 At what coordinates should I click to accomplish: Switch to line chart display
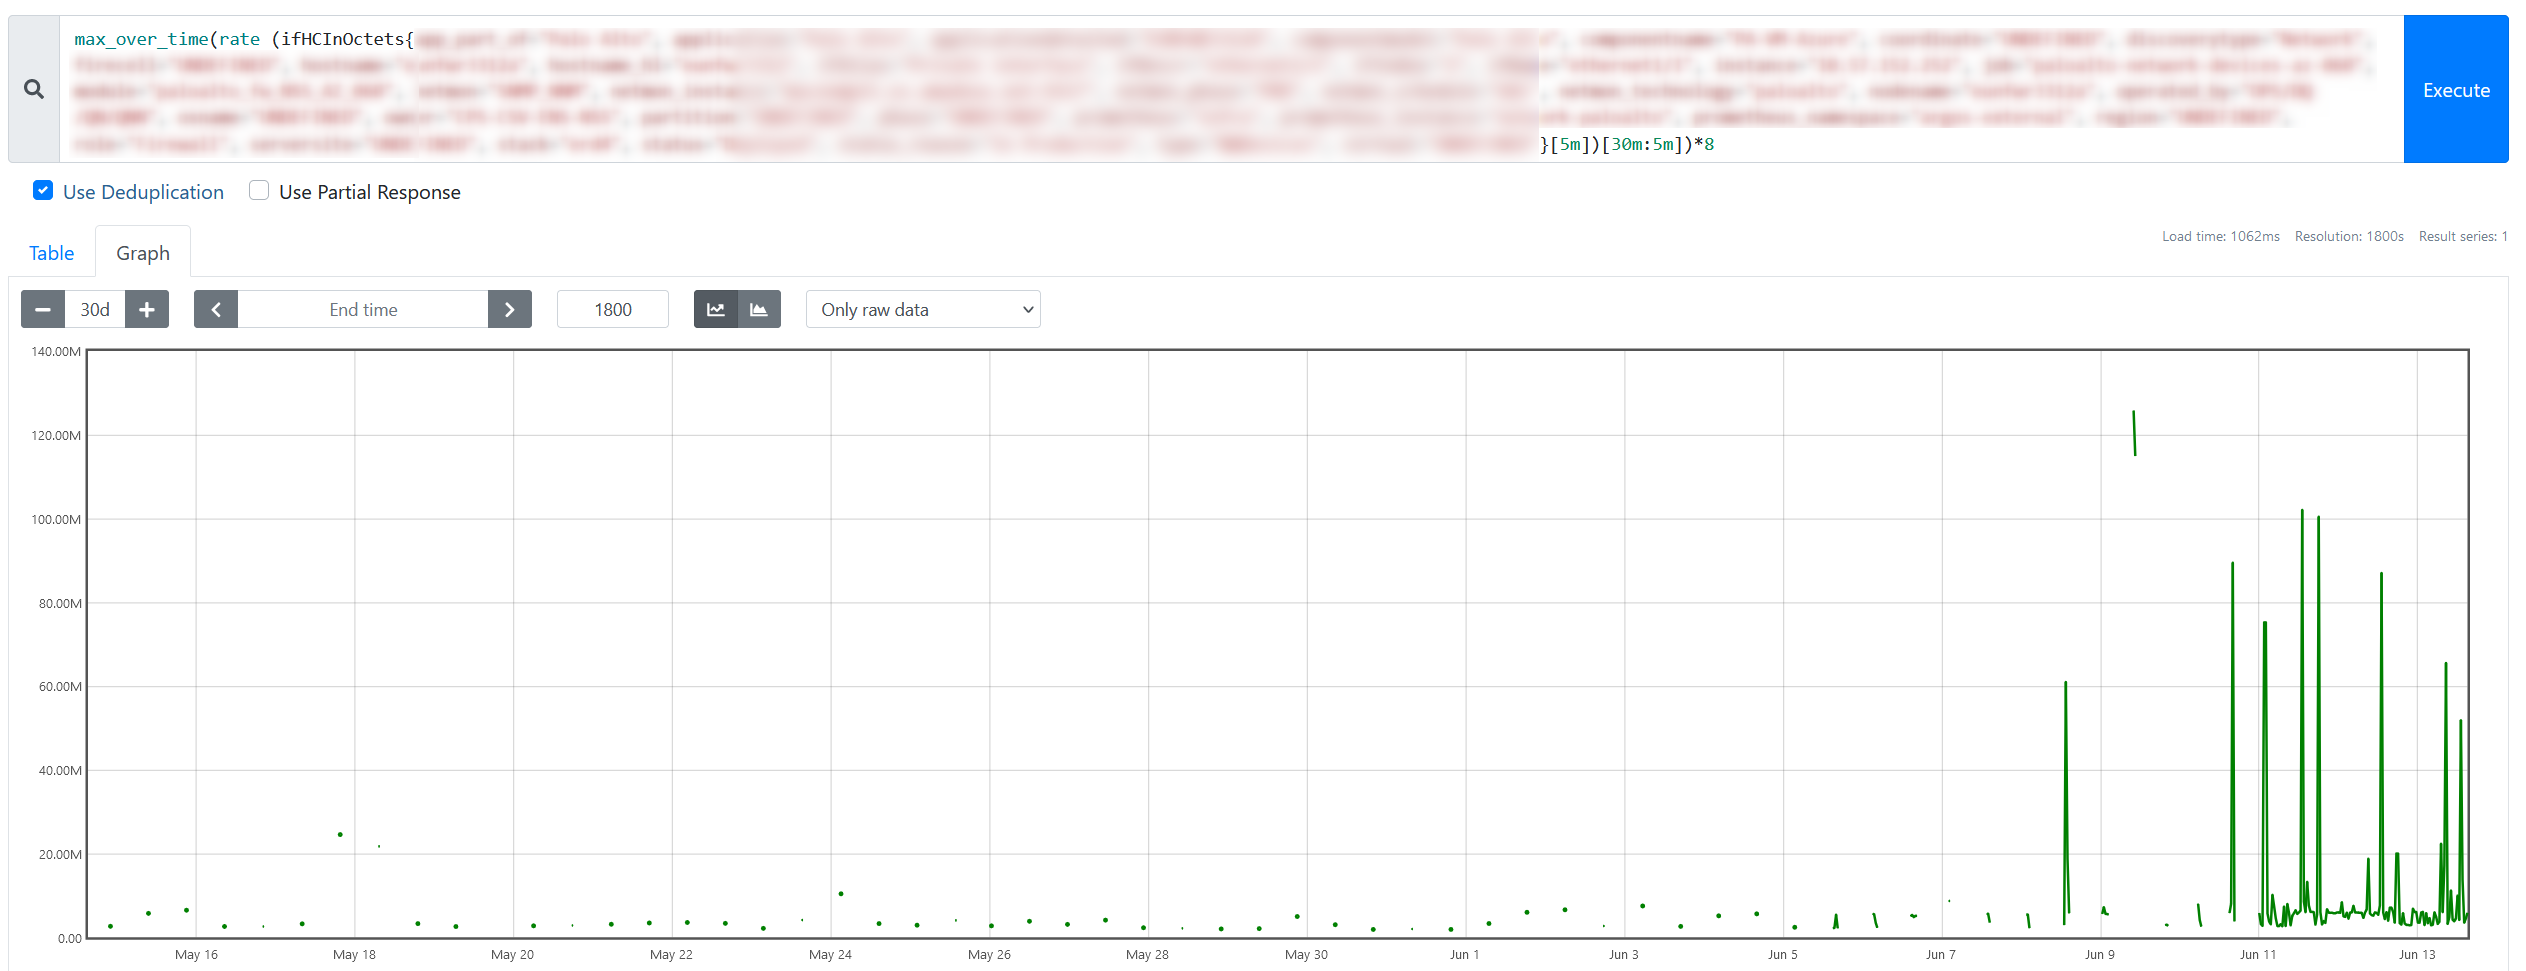tap(716, 309)
